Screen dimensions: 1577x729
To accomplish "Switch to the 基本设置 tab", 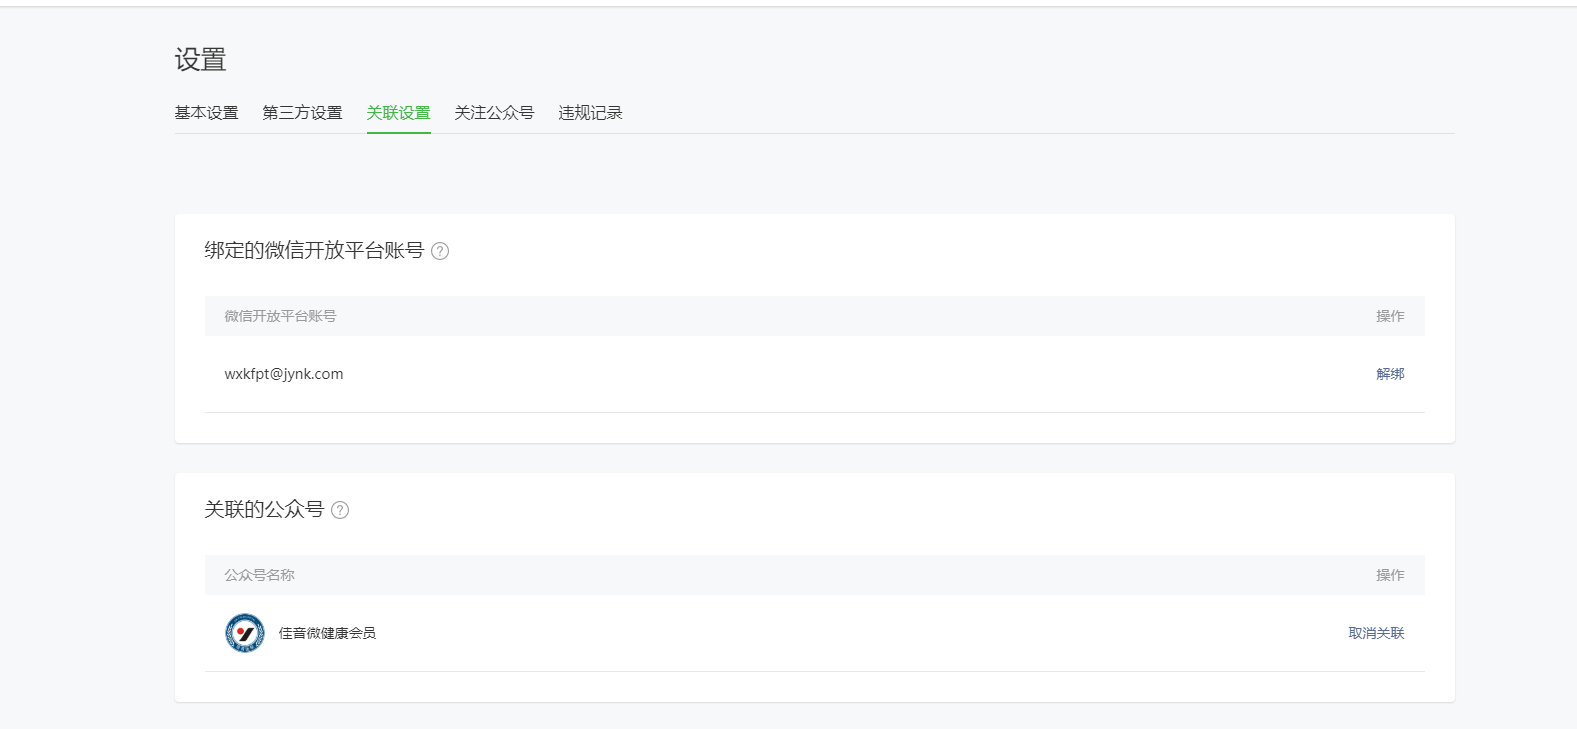I will [x=207, y=113].
